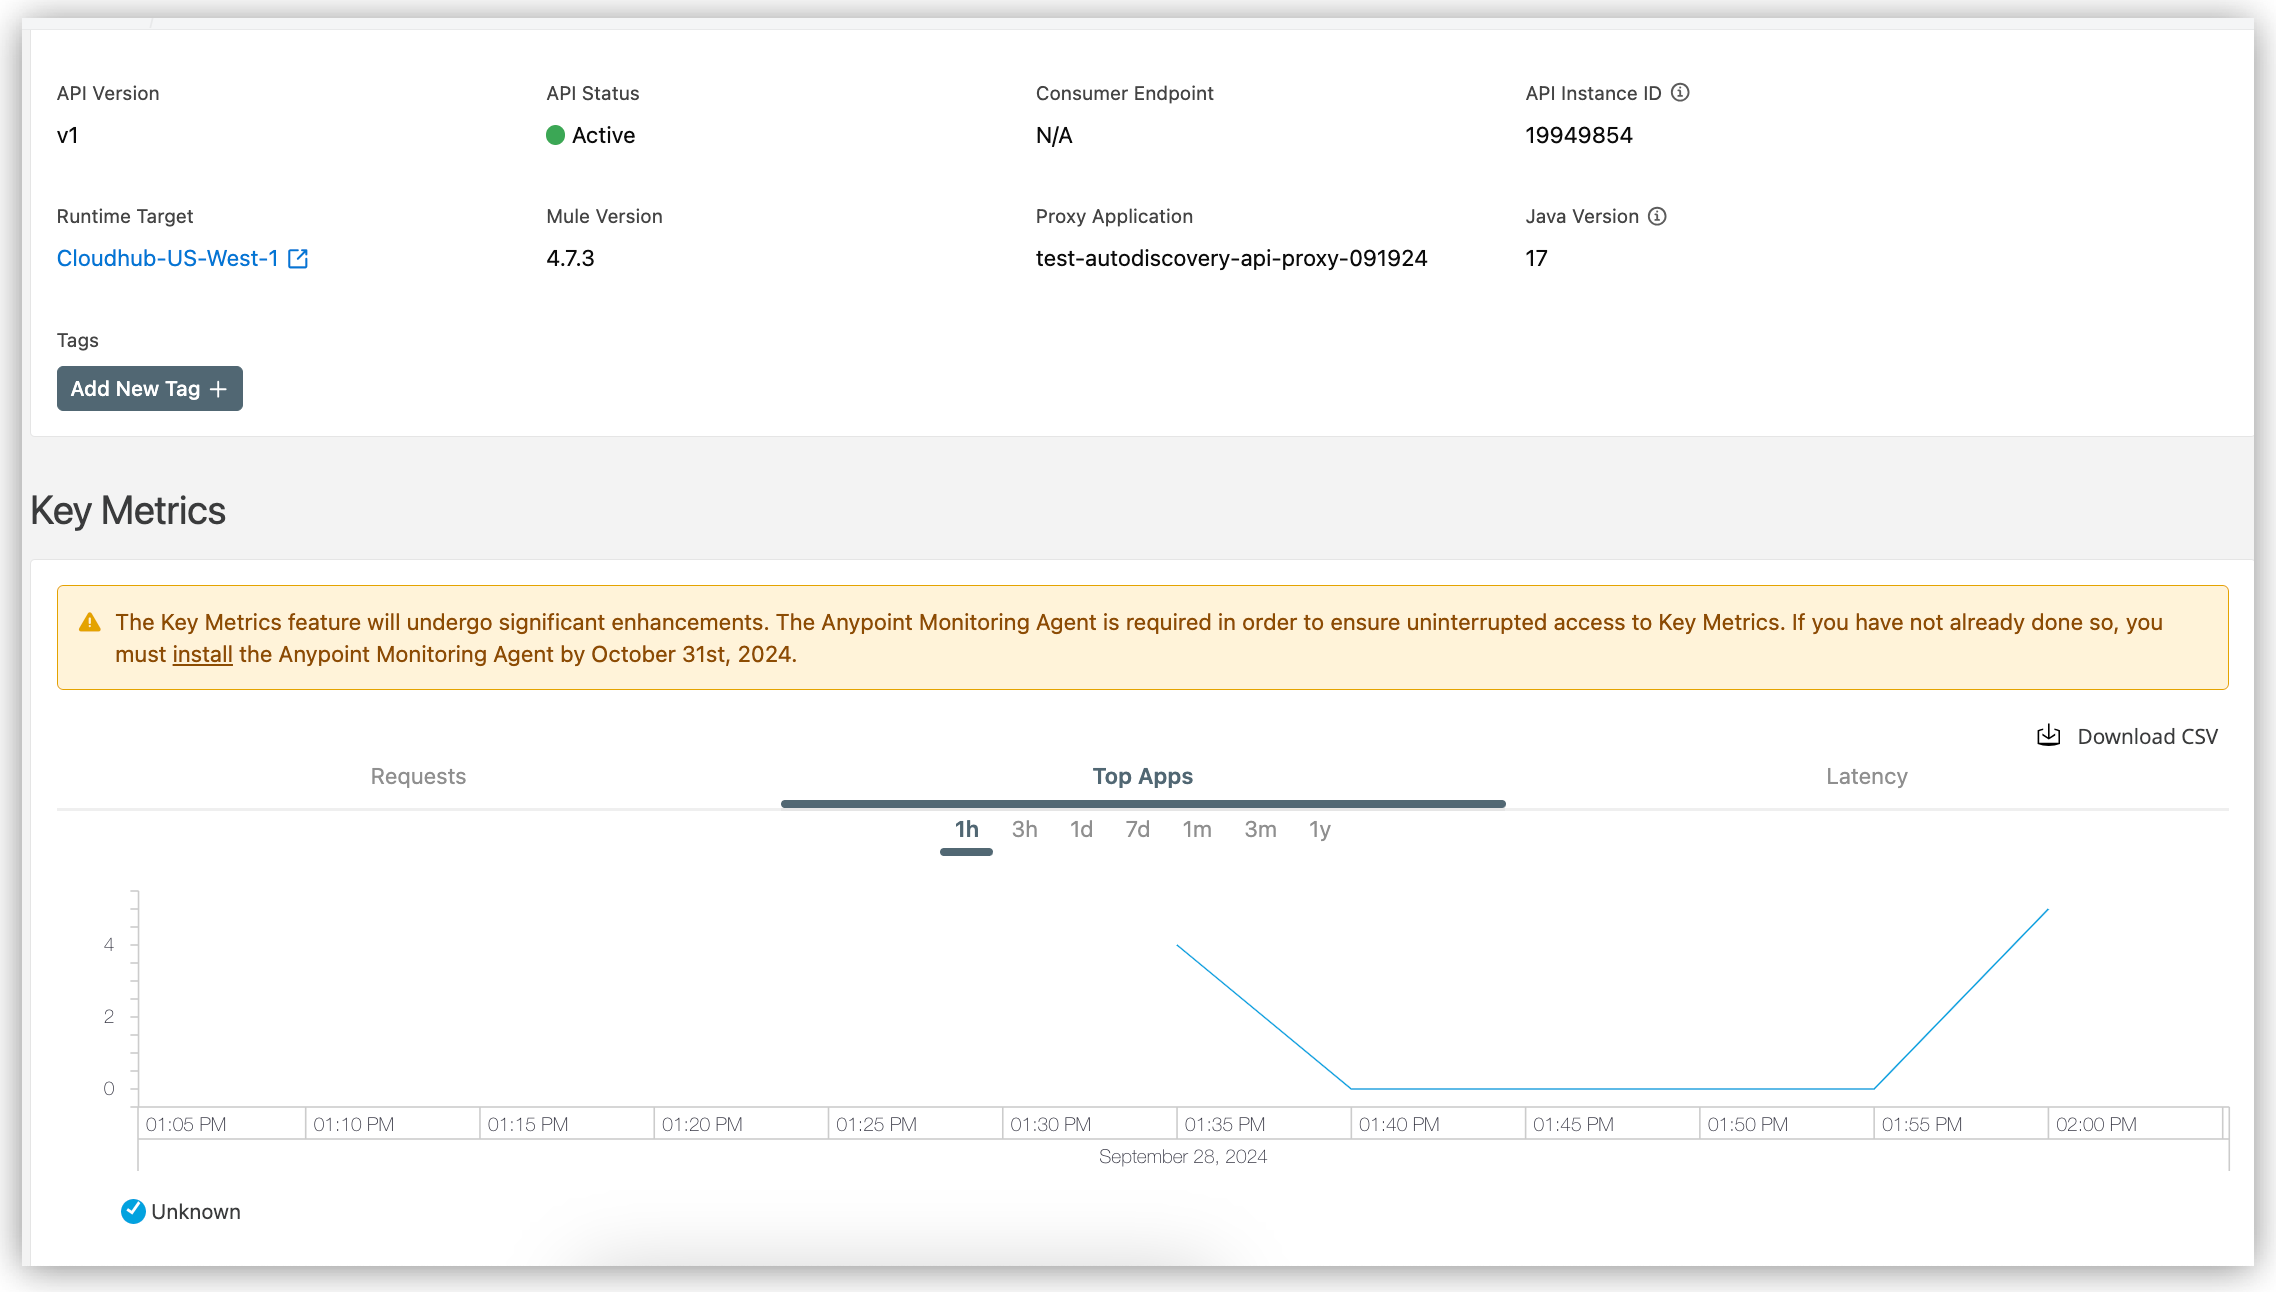Click the blue check icon beside Unknown
The width and height of the screenshot is (2276, 1292).
click(132, 1211)
